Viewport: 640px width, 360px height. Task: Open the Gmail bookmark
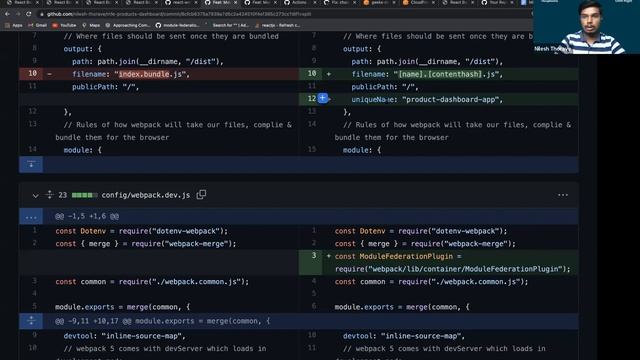click(38, 25)
